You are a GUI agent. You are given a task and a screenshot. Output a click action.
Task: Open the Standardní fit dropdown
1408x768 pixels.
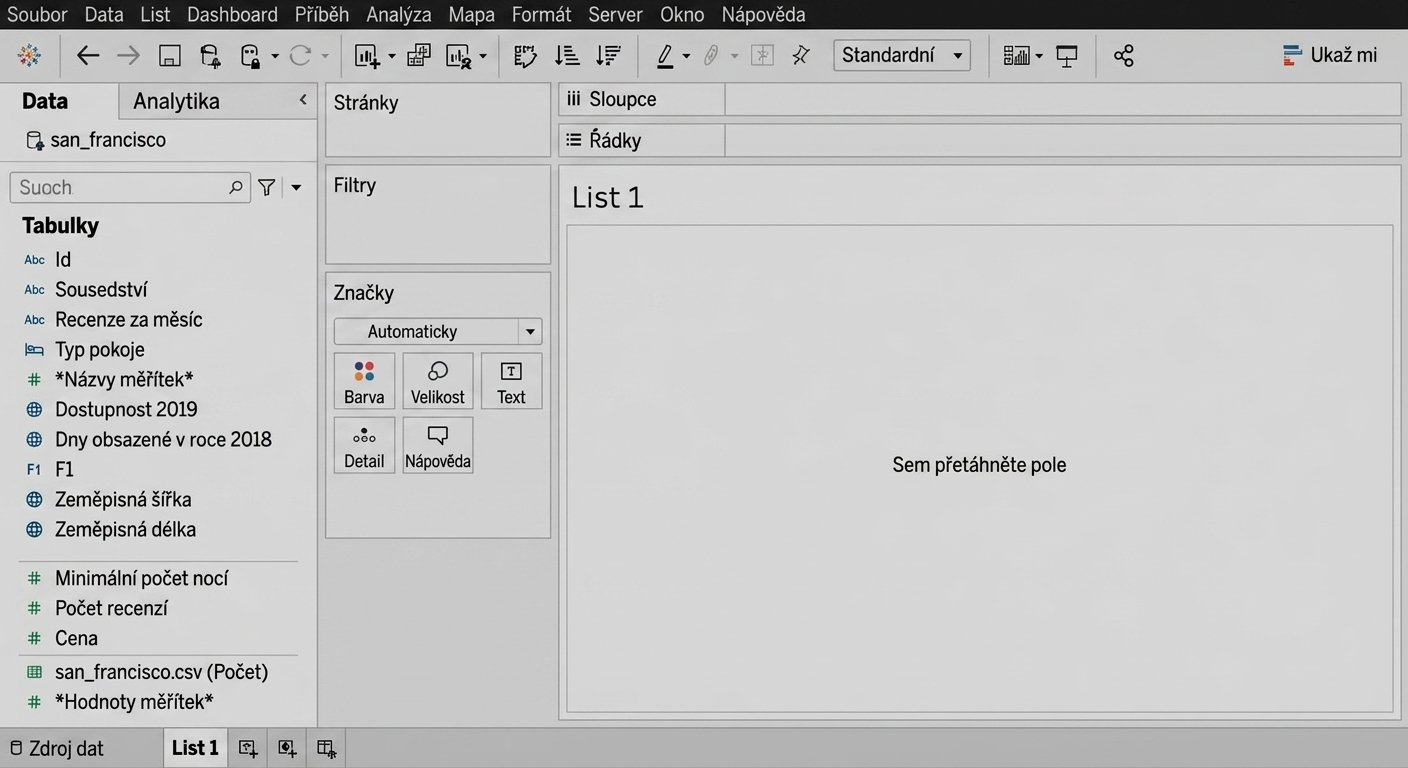(902, 55)
